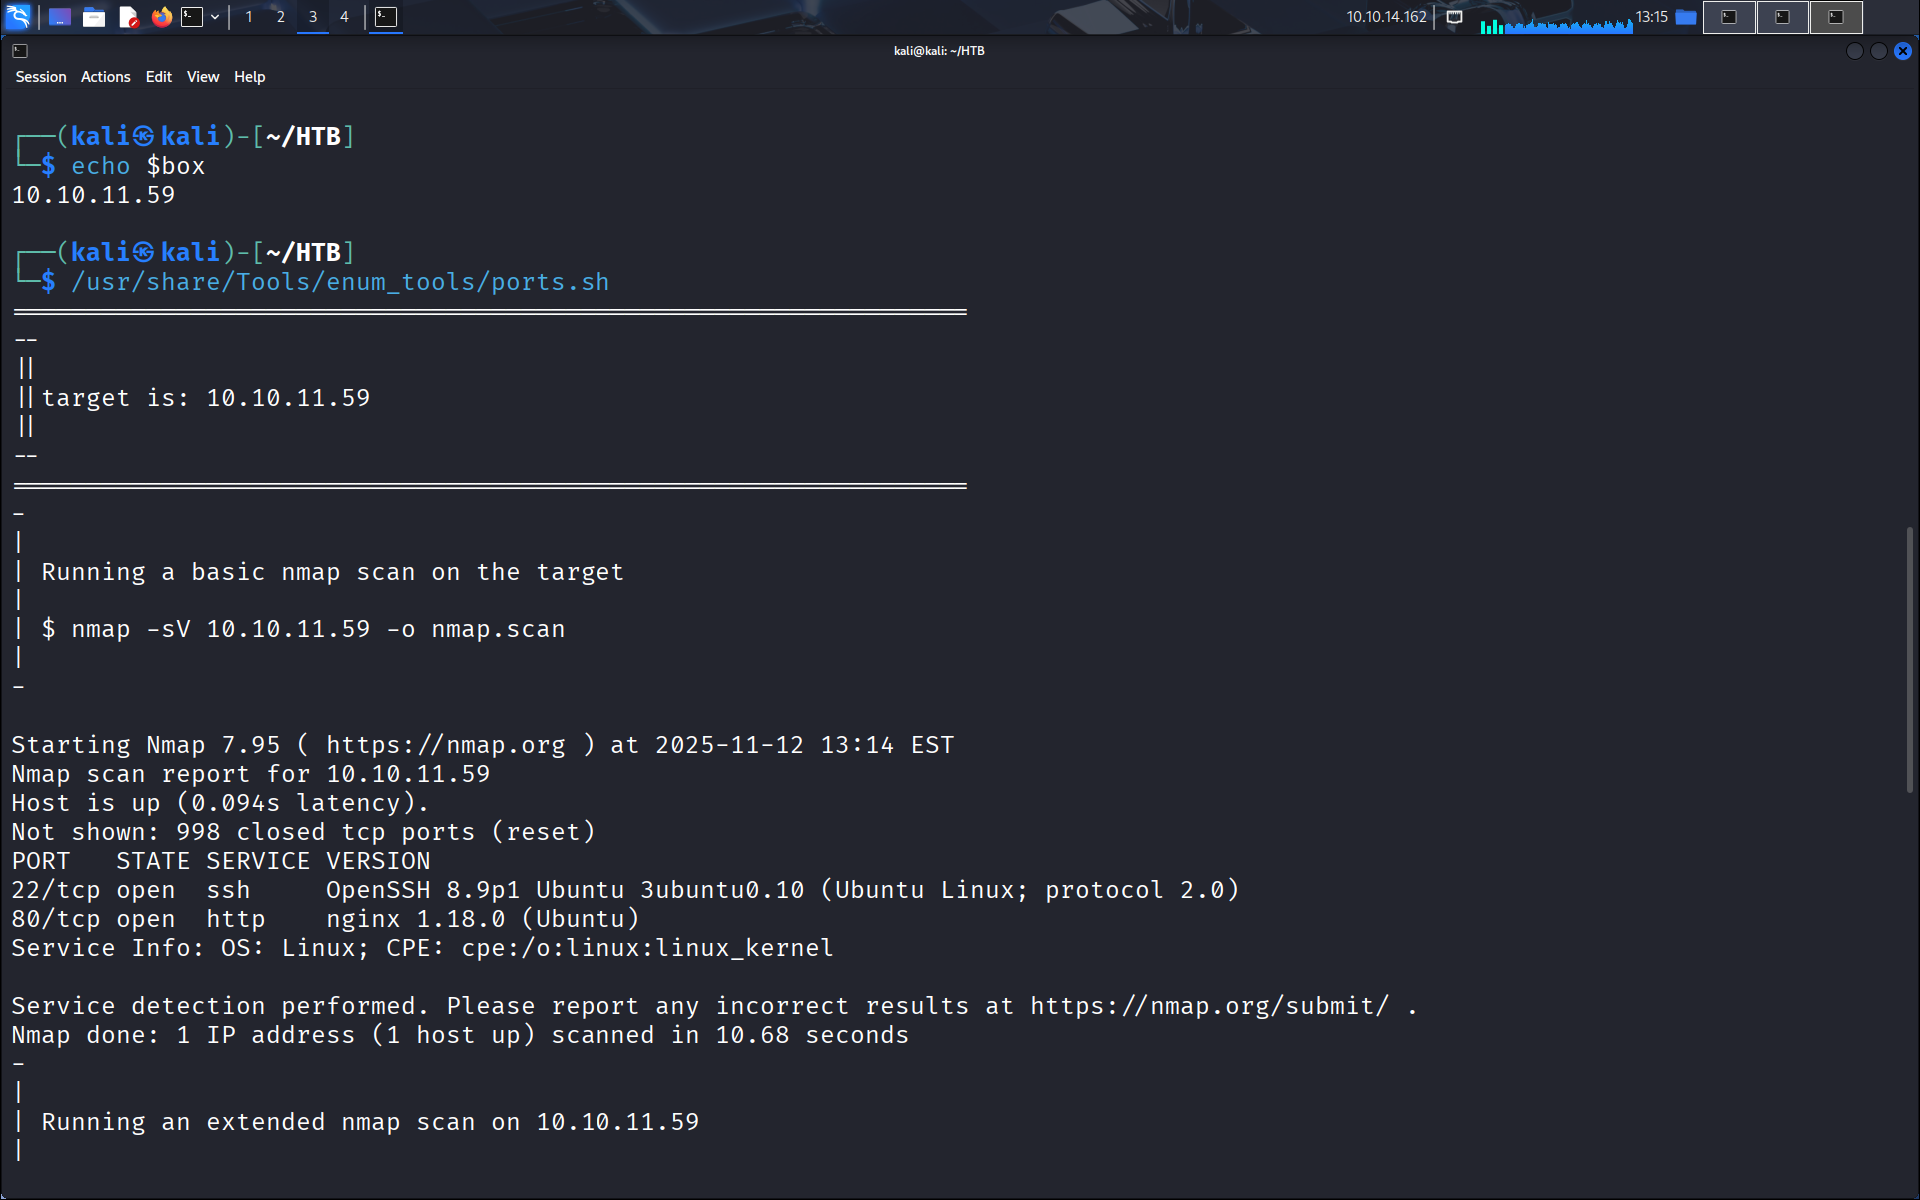Open the View menu
The height and width of the screenshot is (1200, 1920).
point(202,77)
